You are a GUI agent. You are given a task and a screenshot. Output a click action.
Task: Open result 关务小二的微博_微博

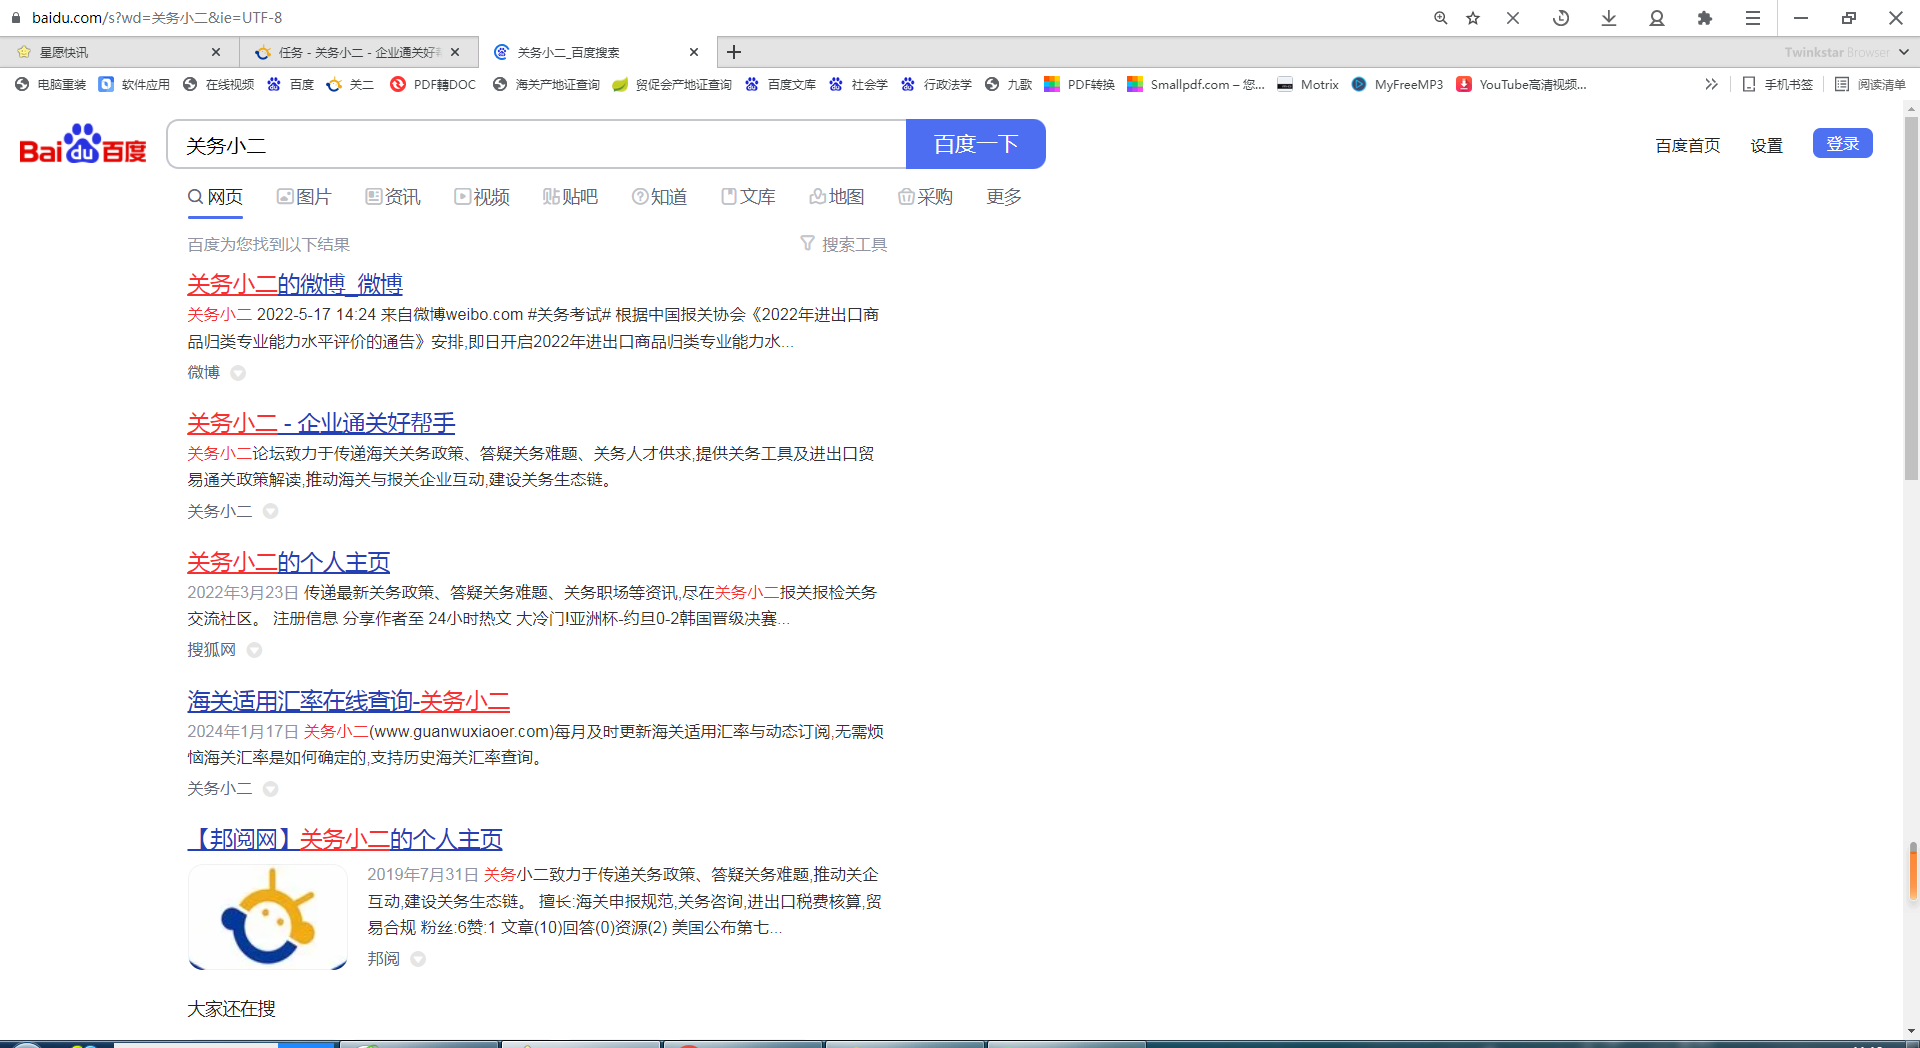click(295, 284)
